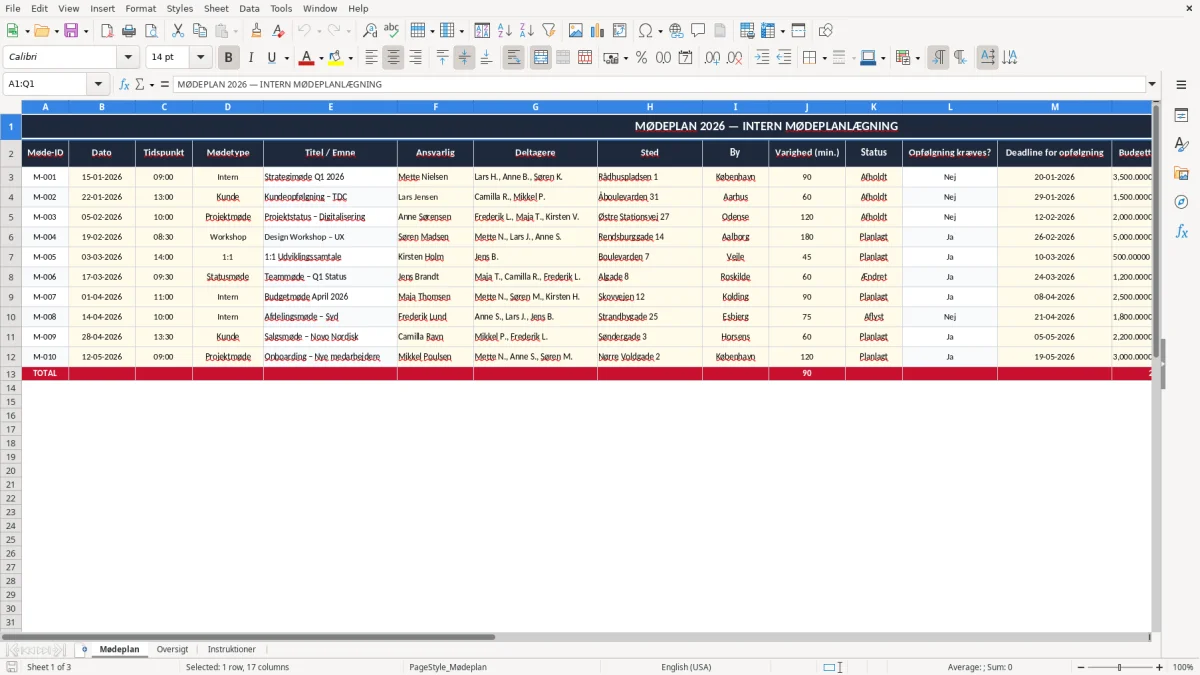Apply the red Font Color button
The image size is (1200, 675).
point(307,58)
